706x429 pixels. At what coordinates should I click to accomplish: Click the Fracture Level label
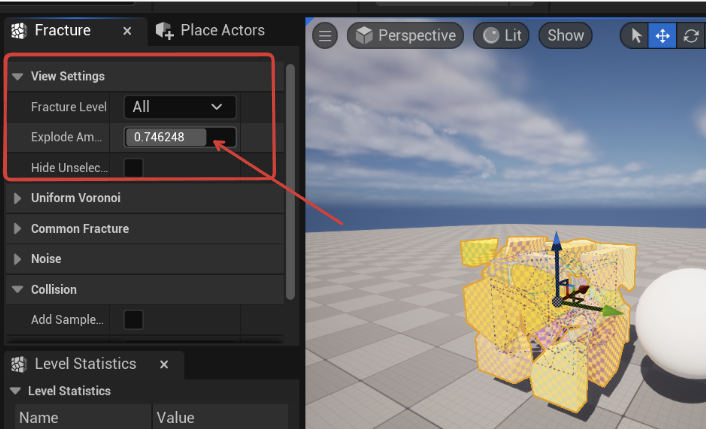tap(69, 107)
